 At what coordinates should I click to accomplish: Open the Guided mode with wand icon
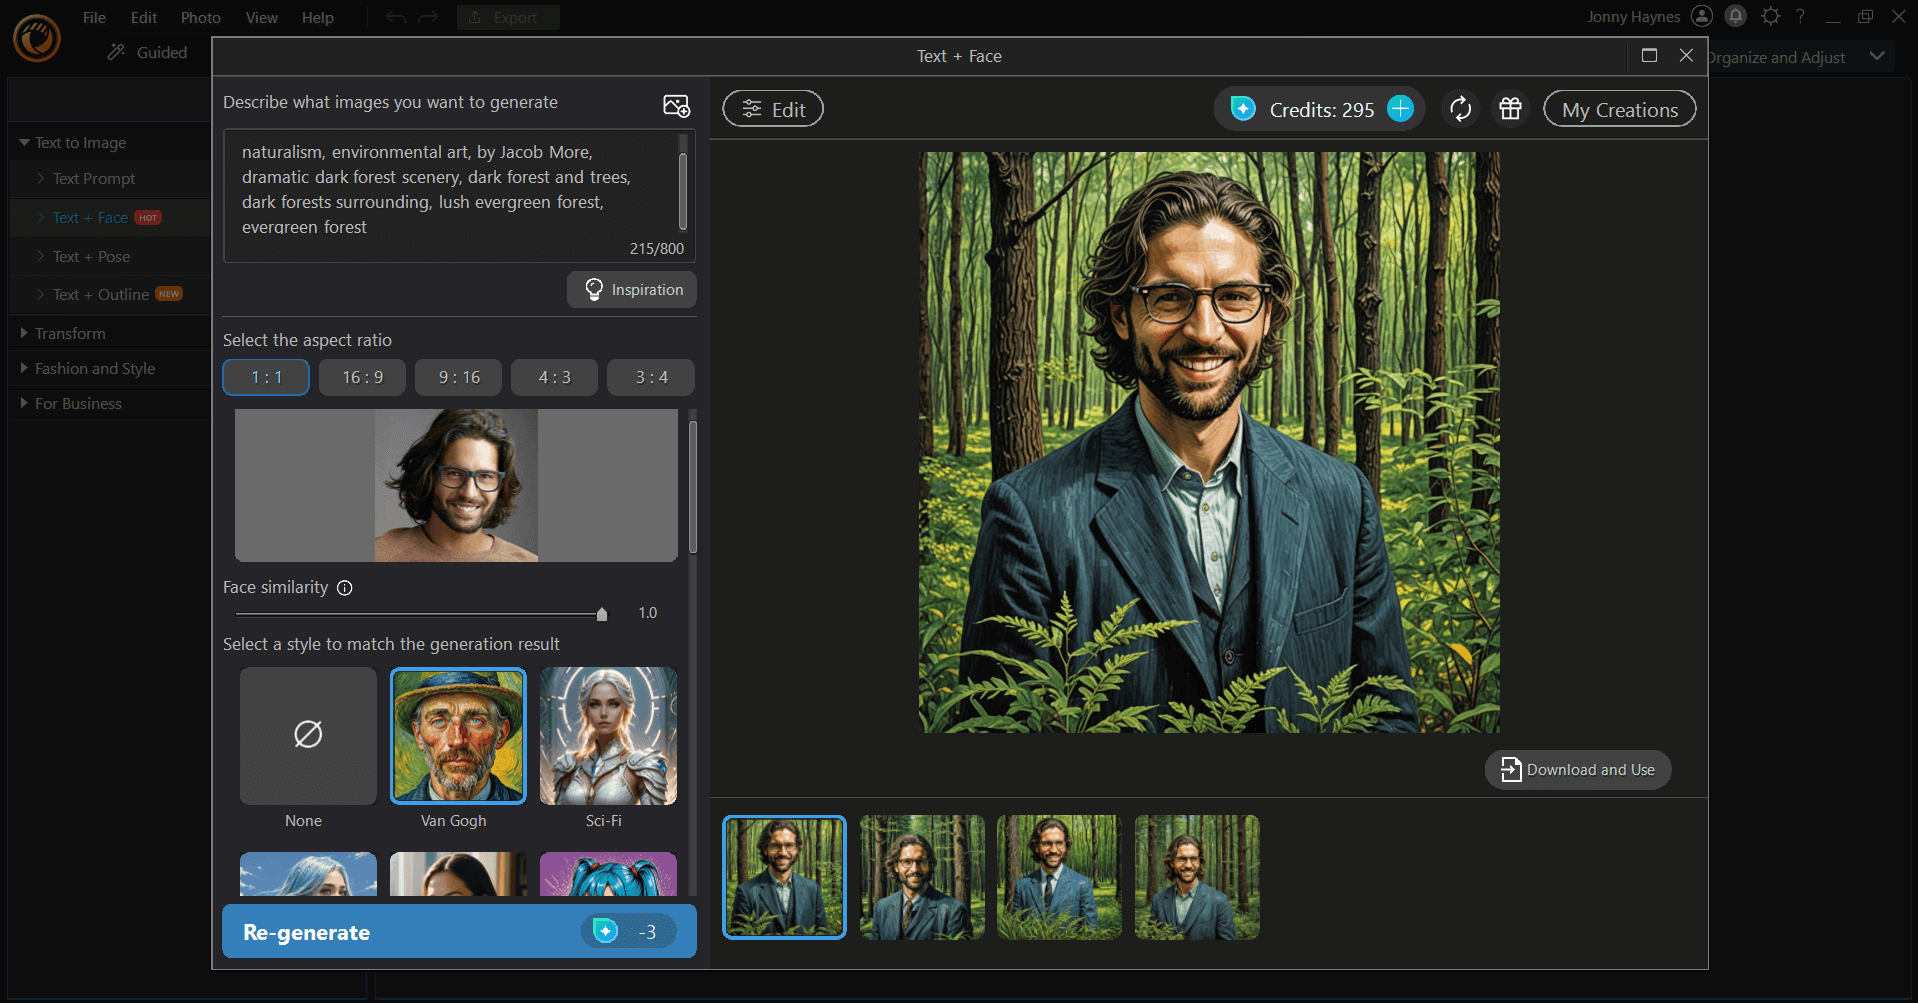(x=147, y=52)
